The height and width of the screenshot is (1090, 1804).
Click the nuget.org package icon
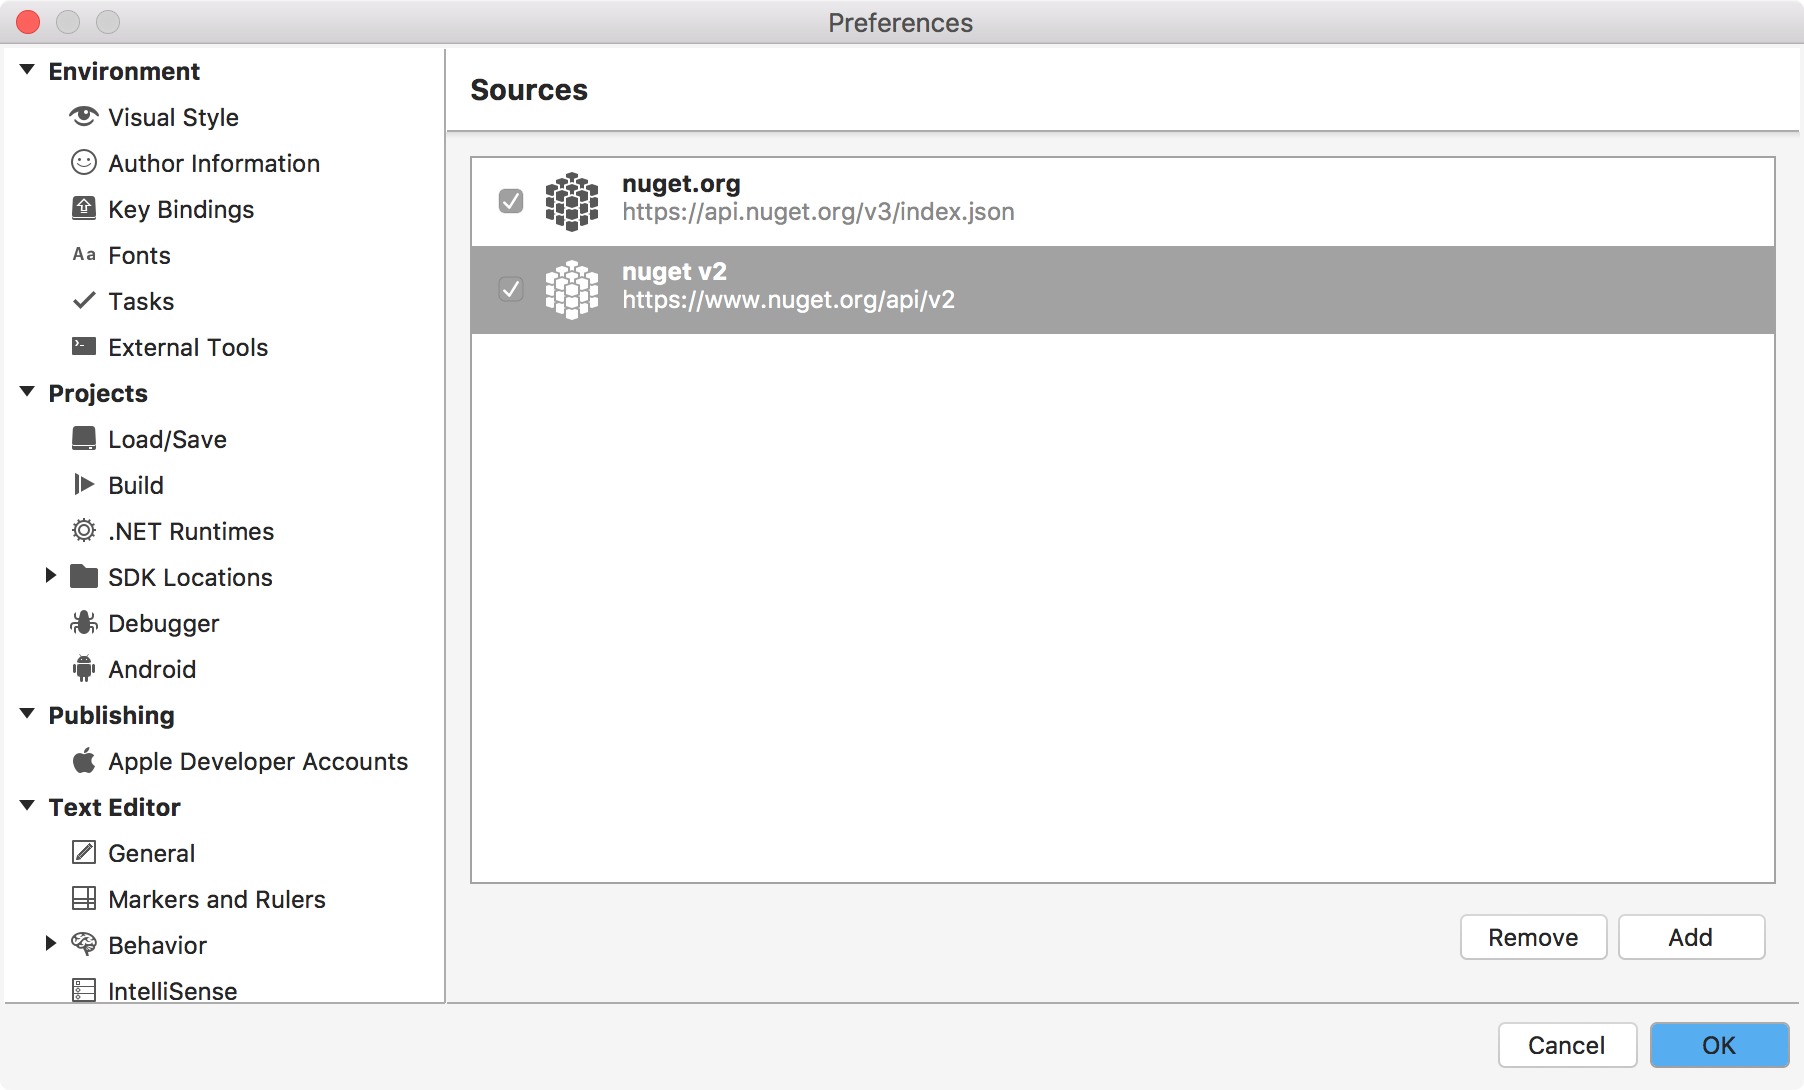(572, 201)
